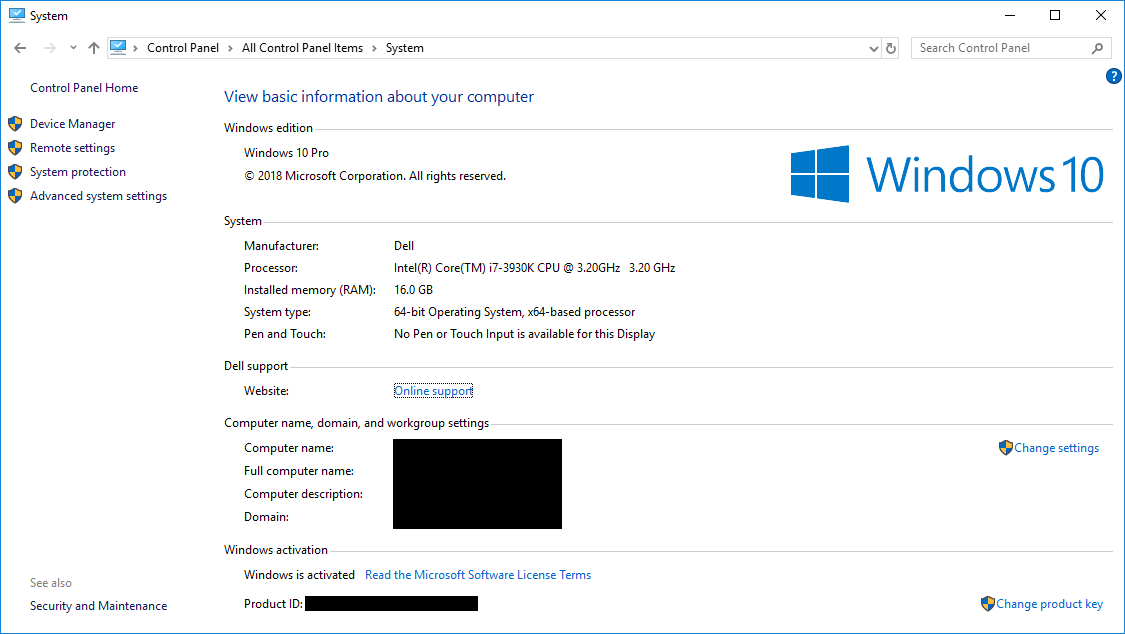Select the 'Windows is activated' status text
The width and height of the screenshot is (1125, 634).
coord(299,575)
